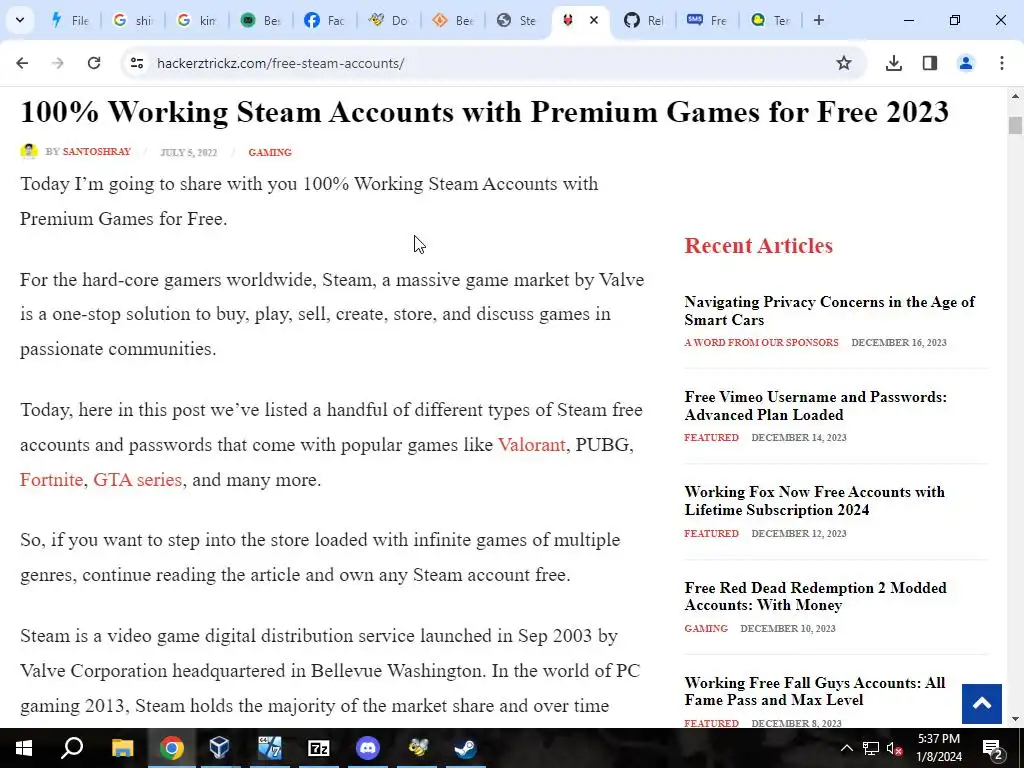Click Chrome icon in taskbar
This screenshot has height=768, width=1024.
172,748
